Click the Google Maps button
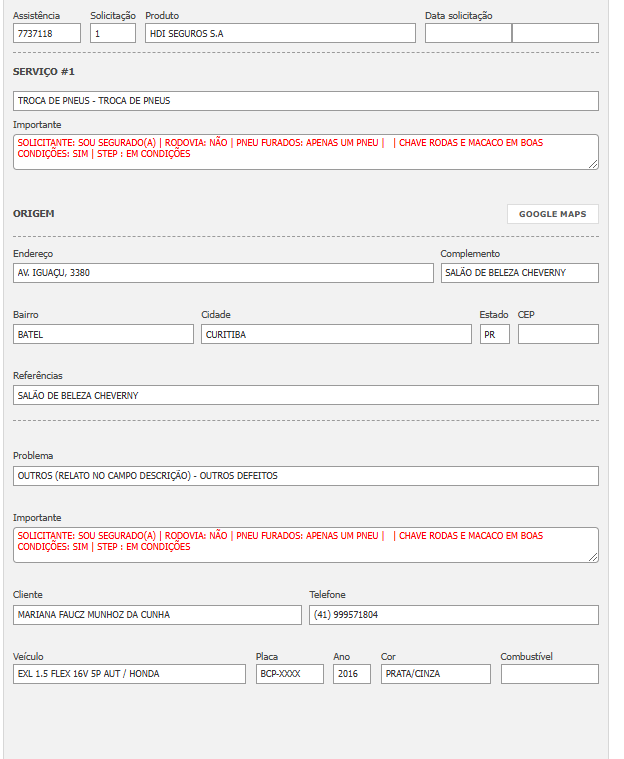This screenshot has width=624, height=759. pyautogui.click(x=552, y=214)
